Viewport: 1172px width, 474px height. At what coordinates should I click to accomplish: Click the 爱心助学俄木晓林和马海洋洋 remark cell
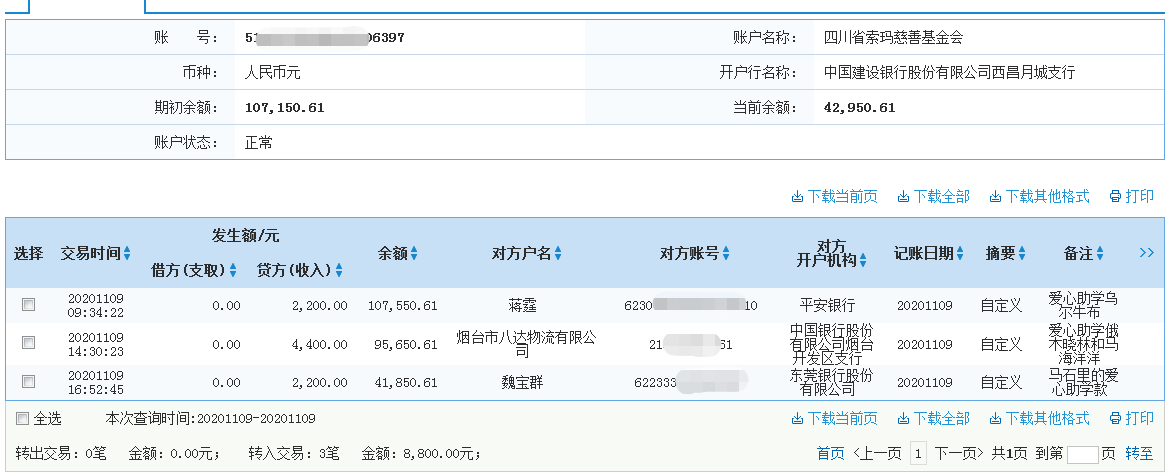pos(1083,344)
